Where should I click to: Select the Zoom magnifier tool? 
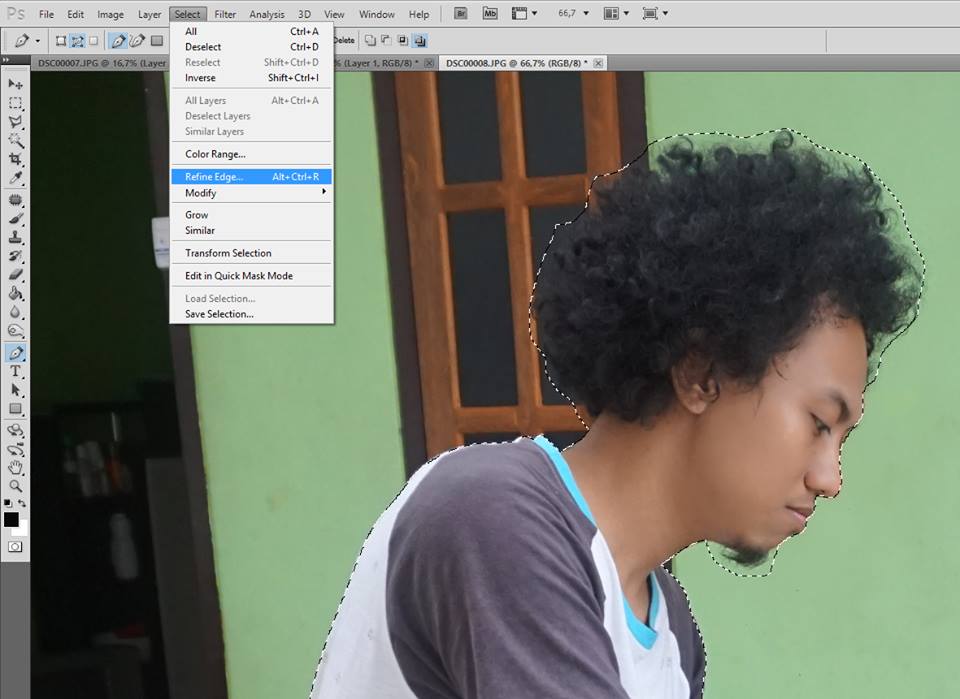coord(16,486)
